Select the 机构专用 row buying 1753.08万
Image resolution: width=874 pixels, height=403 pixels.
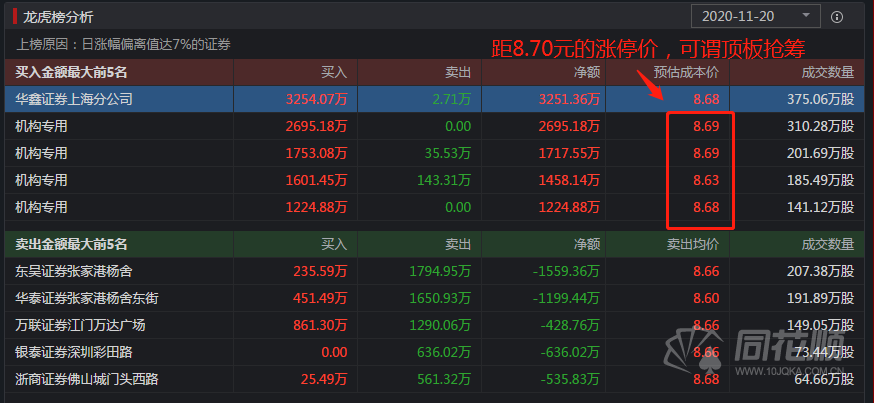point(436,153)
